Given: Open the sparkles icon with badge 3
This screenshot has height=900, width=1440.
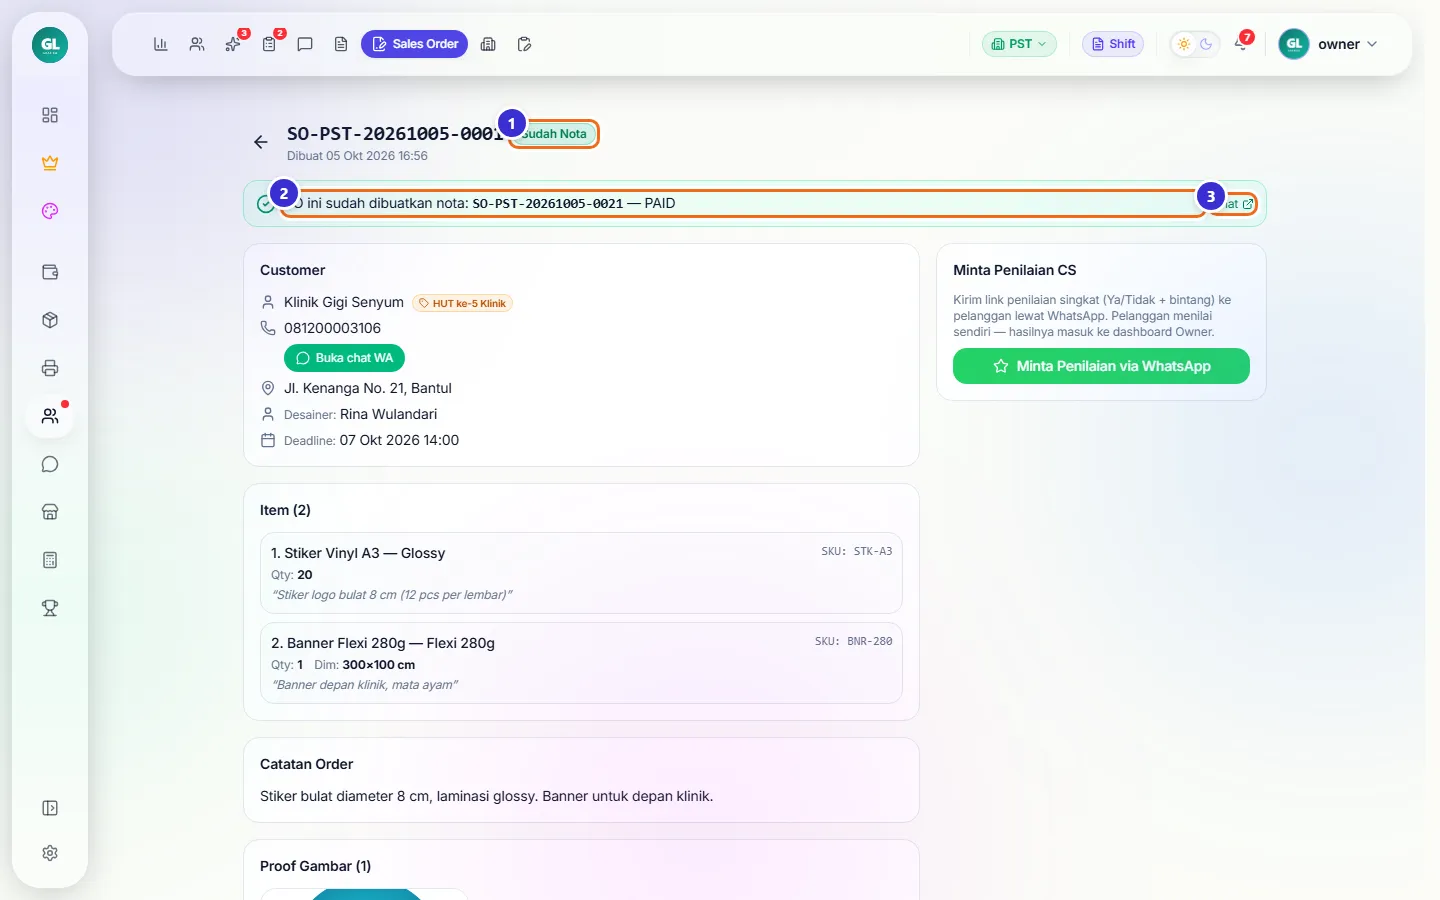Looking at the screenshot, I should (x=233, y=44).
